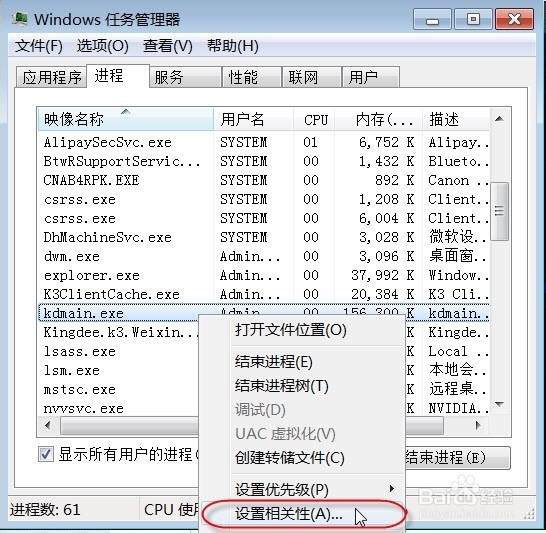Click the 进程数: 61 status bar entry
Image resolution: width=546 pixels, height=533 pixels.
(45, 510)
